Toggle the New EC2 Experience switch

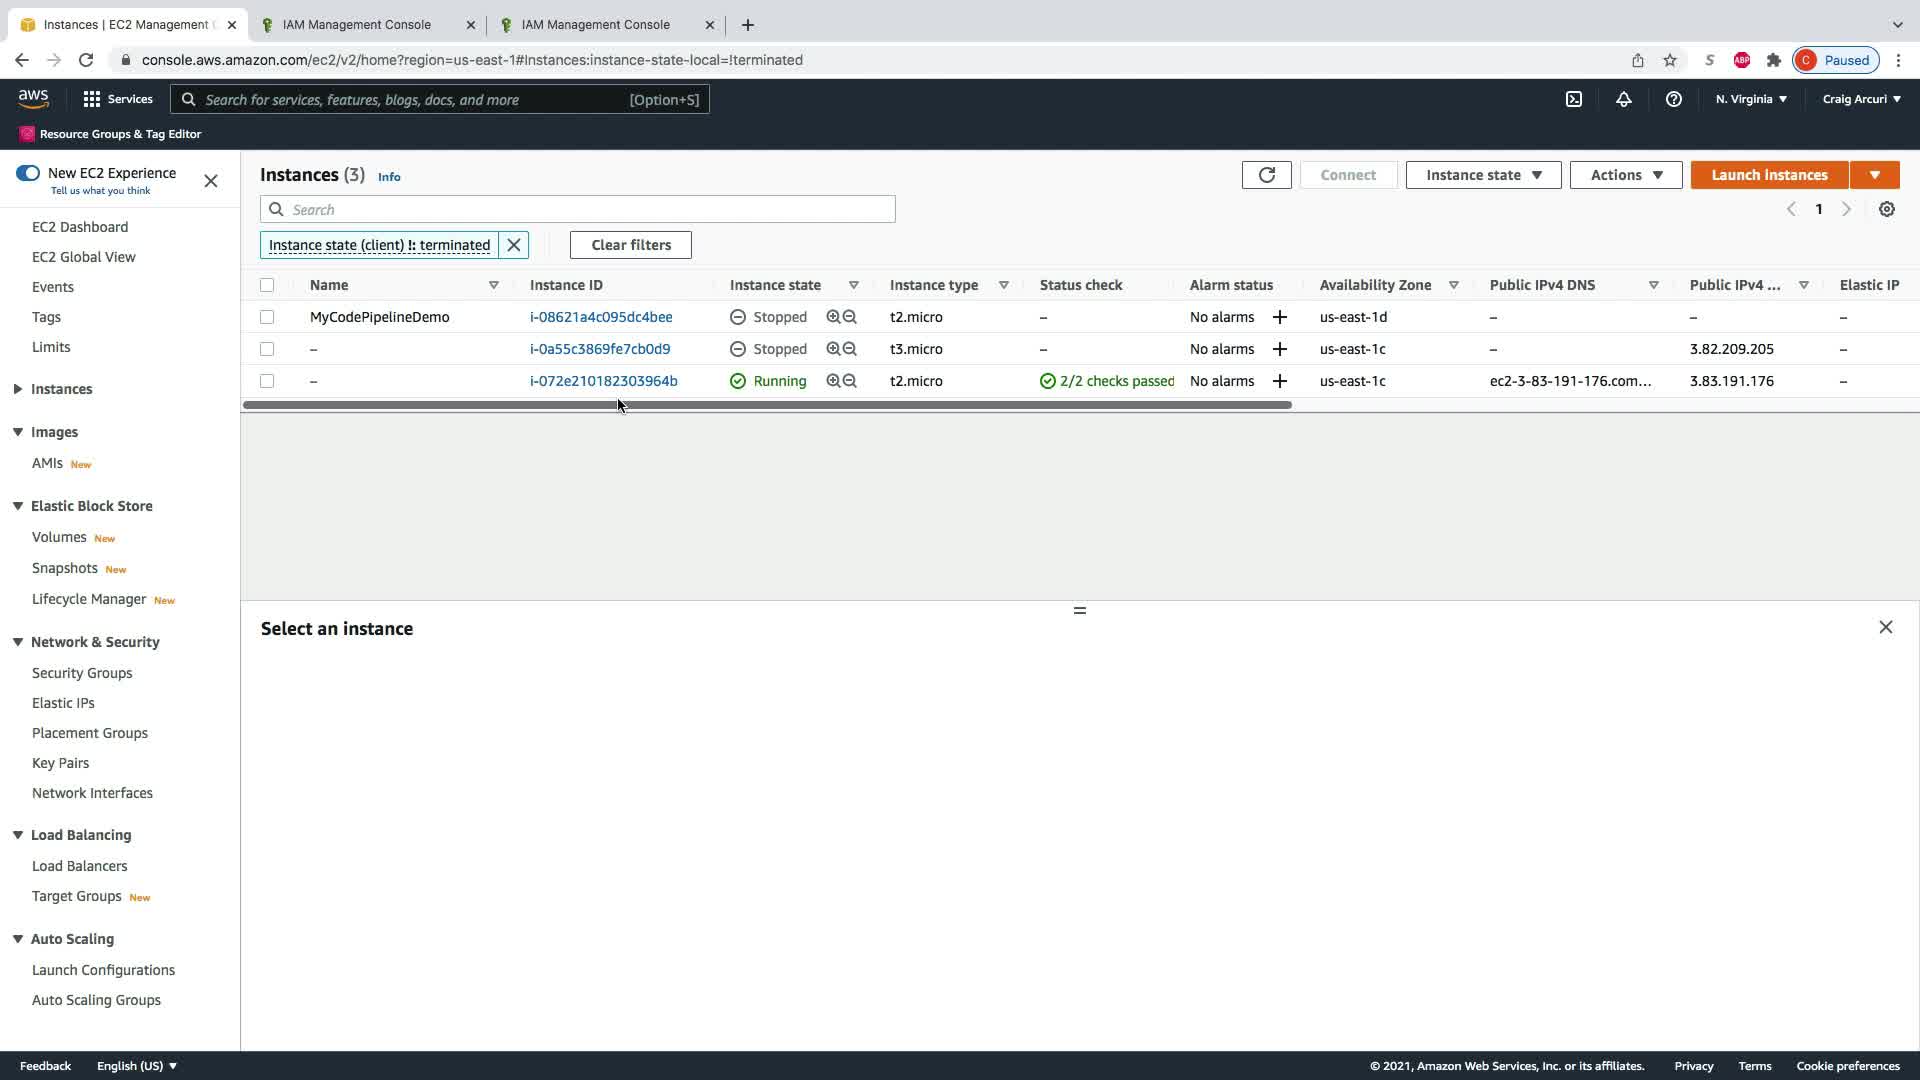tap(28, 173)
